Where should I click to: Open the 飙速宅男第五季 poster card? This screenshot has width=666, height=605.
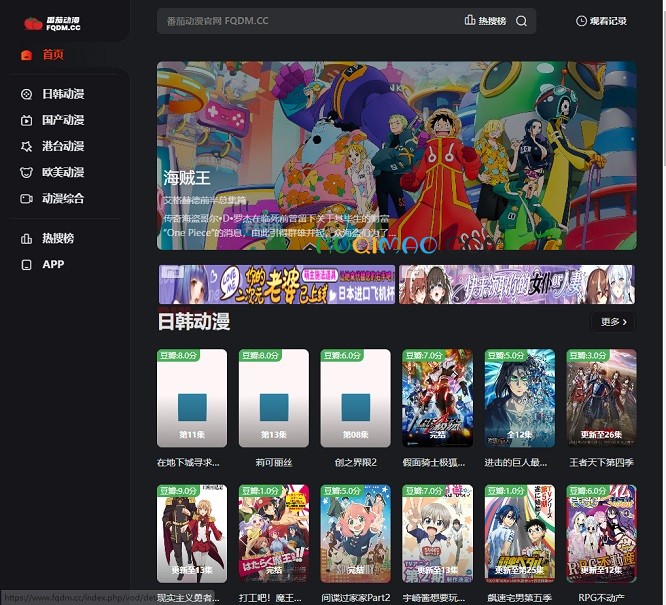[519, 534]
